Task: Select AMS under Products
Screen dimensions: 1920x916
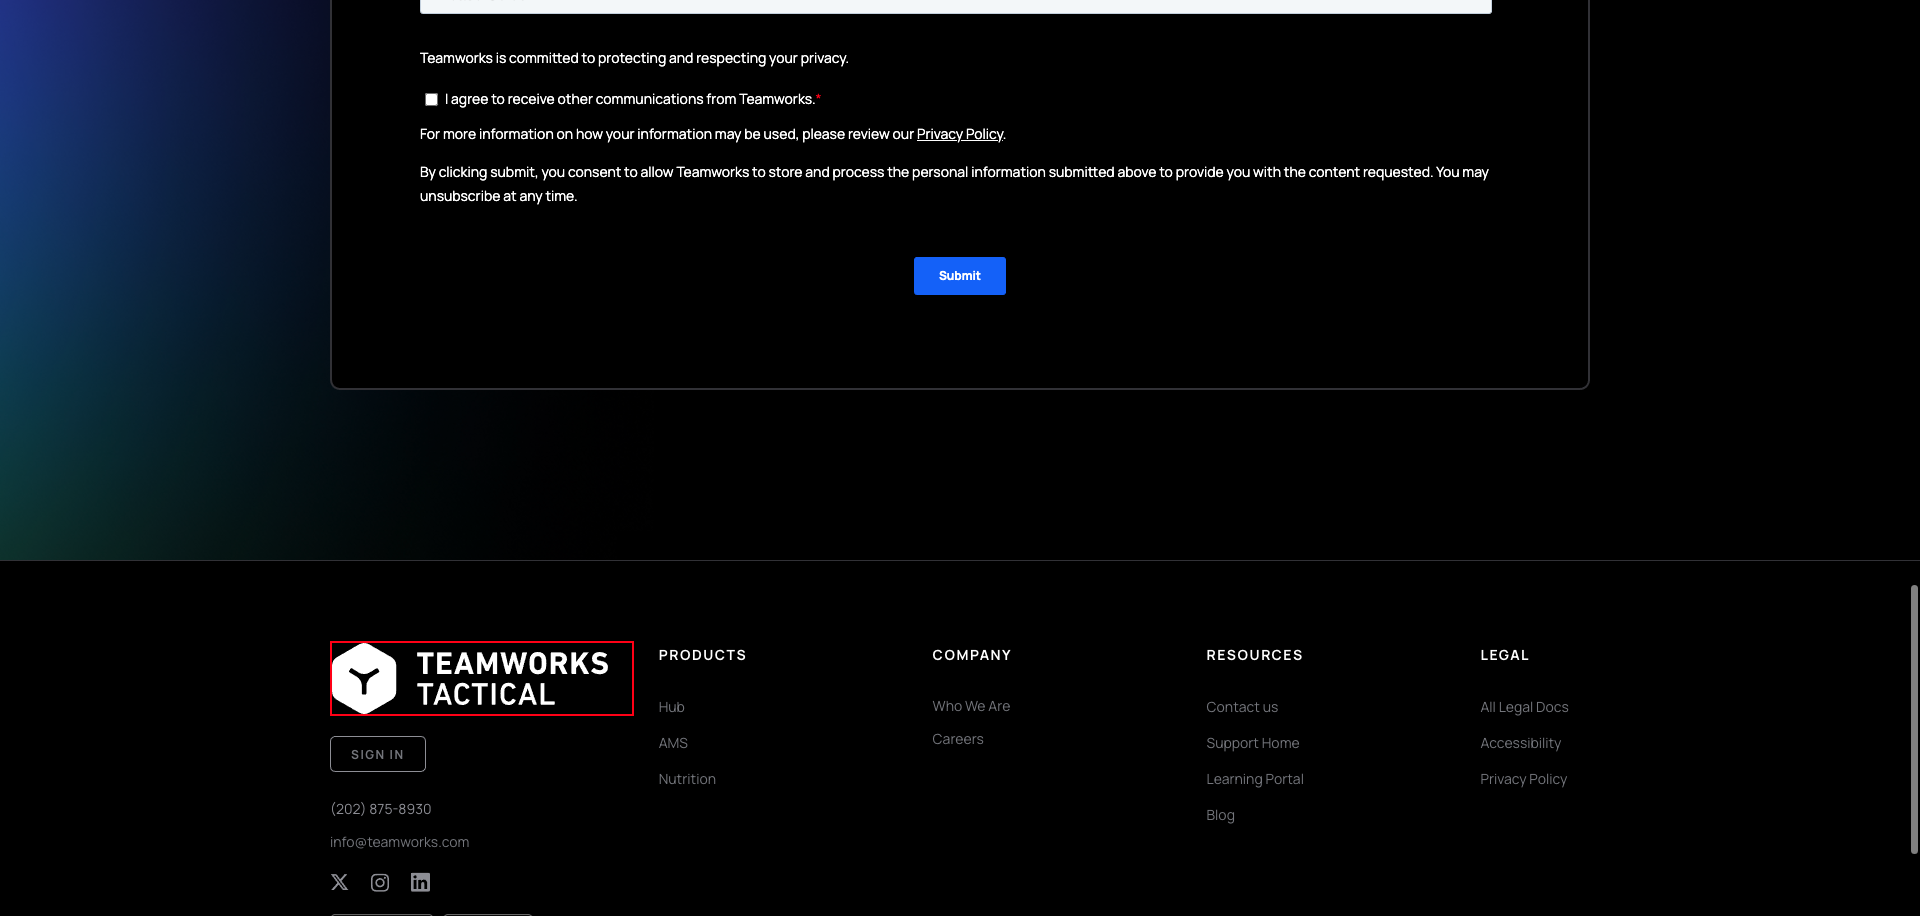Action: [x=672, y=743]
